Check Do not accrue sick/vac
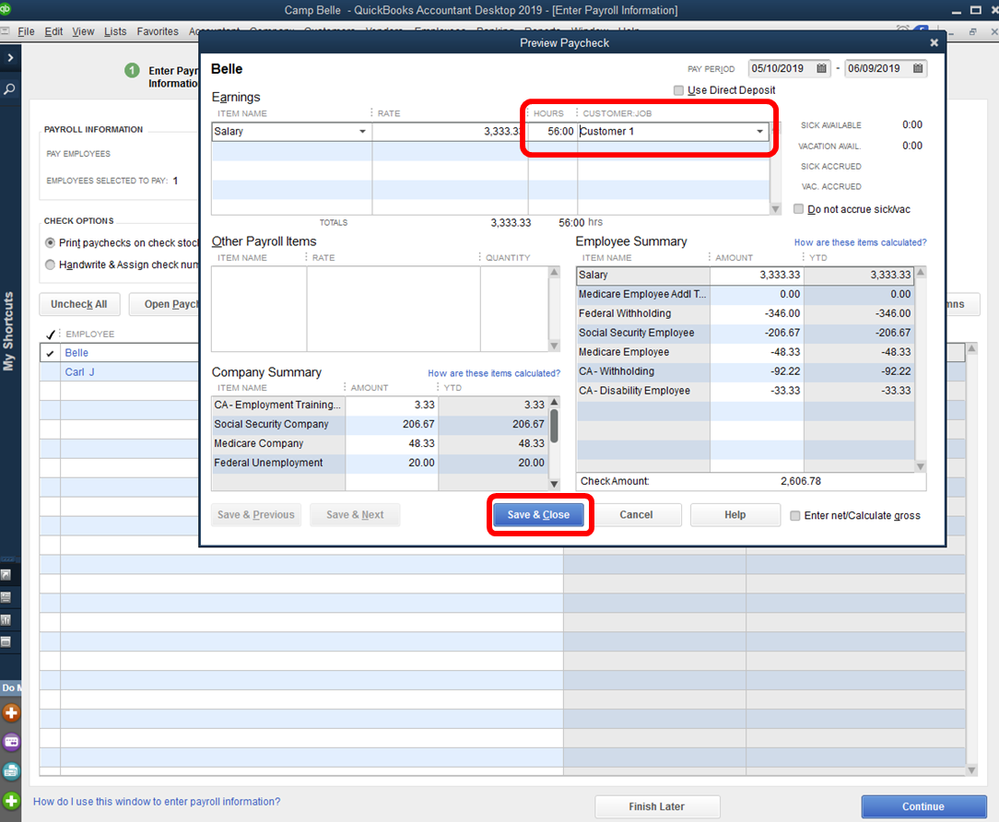 click(798, 209)
